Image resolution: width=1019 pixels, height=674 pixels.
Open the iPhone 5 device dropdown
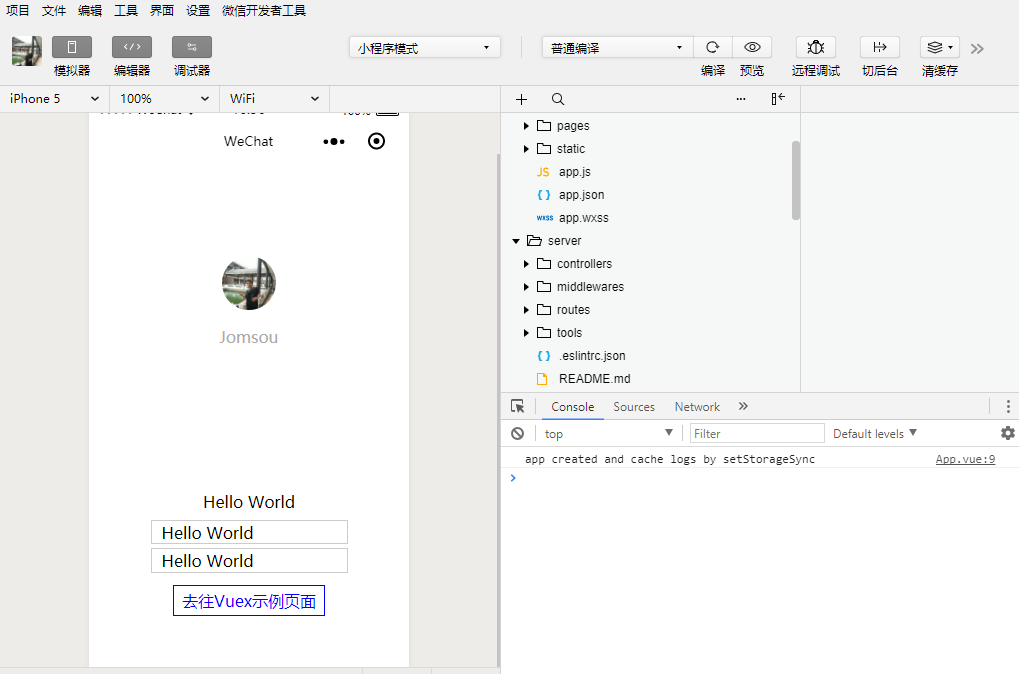pos(54,99)
